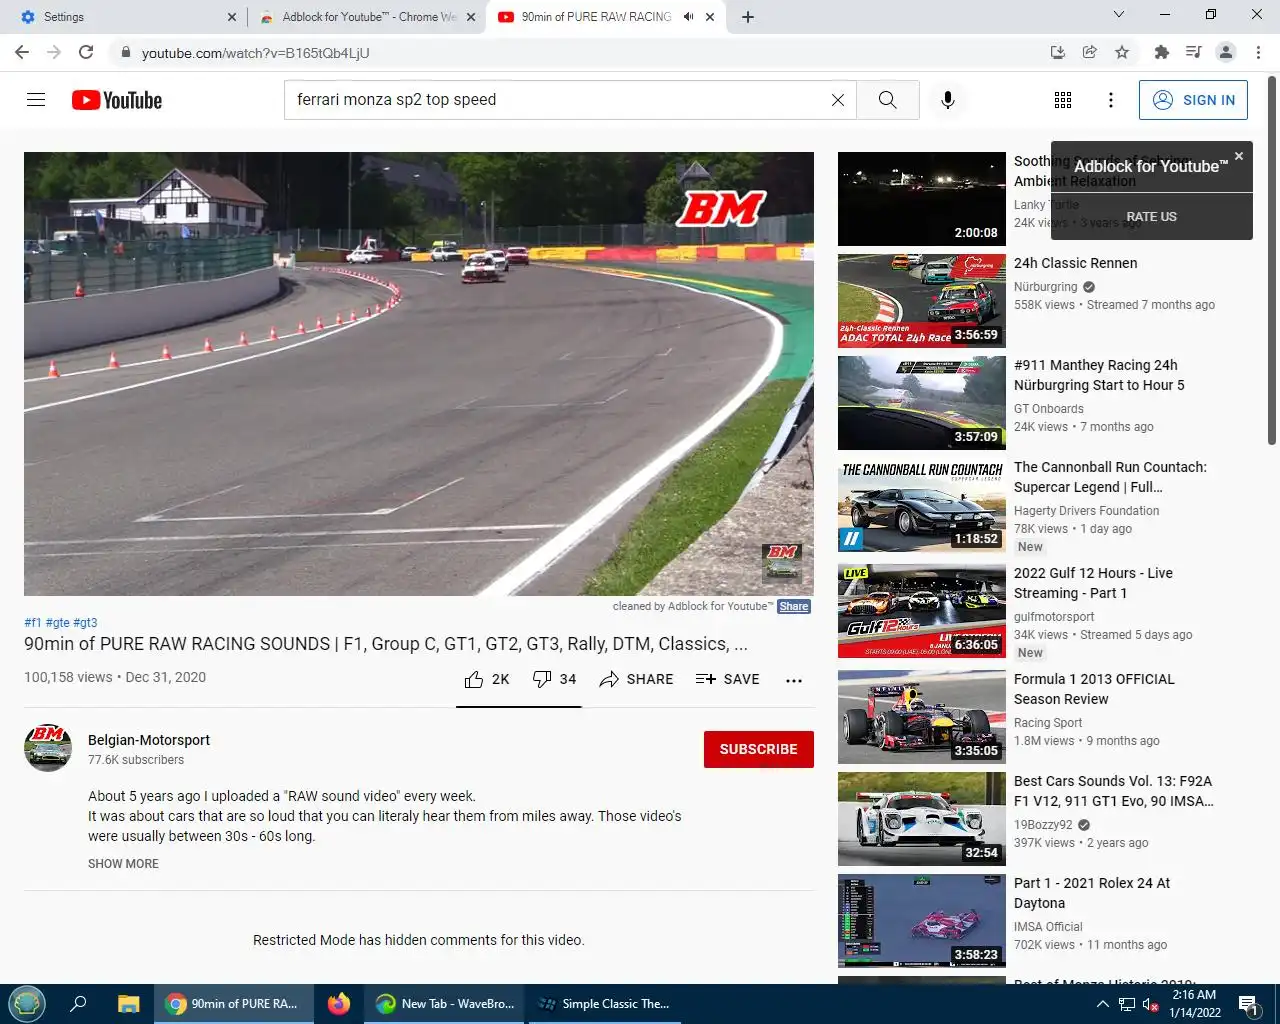Image resolution: width=1280 pixels, height=1024 pixels.
Task: Click the address bar URL
Action: [x=256, y=53]
